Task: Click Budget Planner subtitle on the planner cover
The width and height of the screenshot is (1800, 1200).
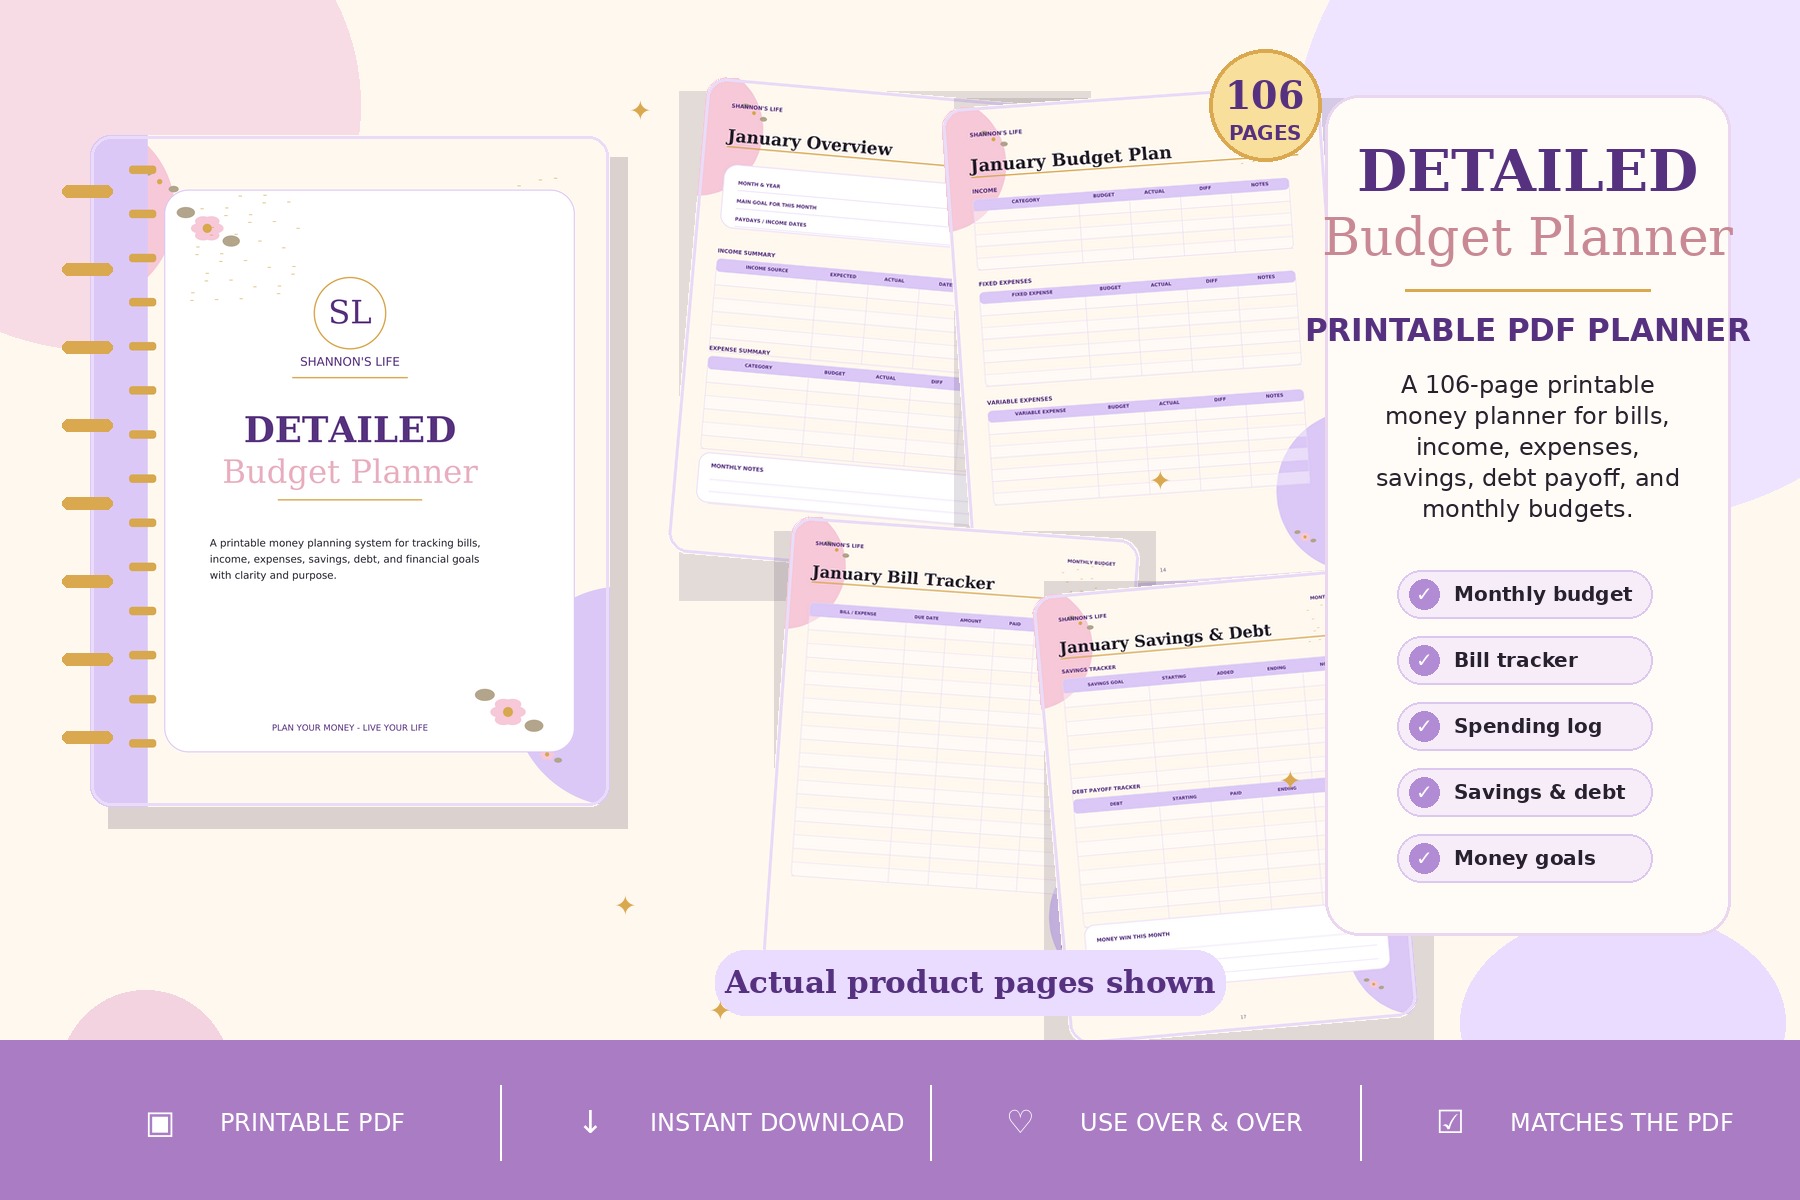Action: (350, 472)
